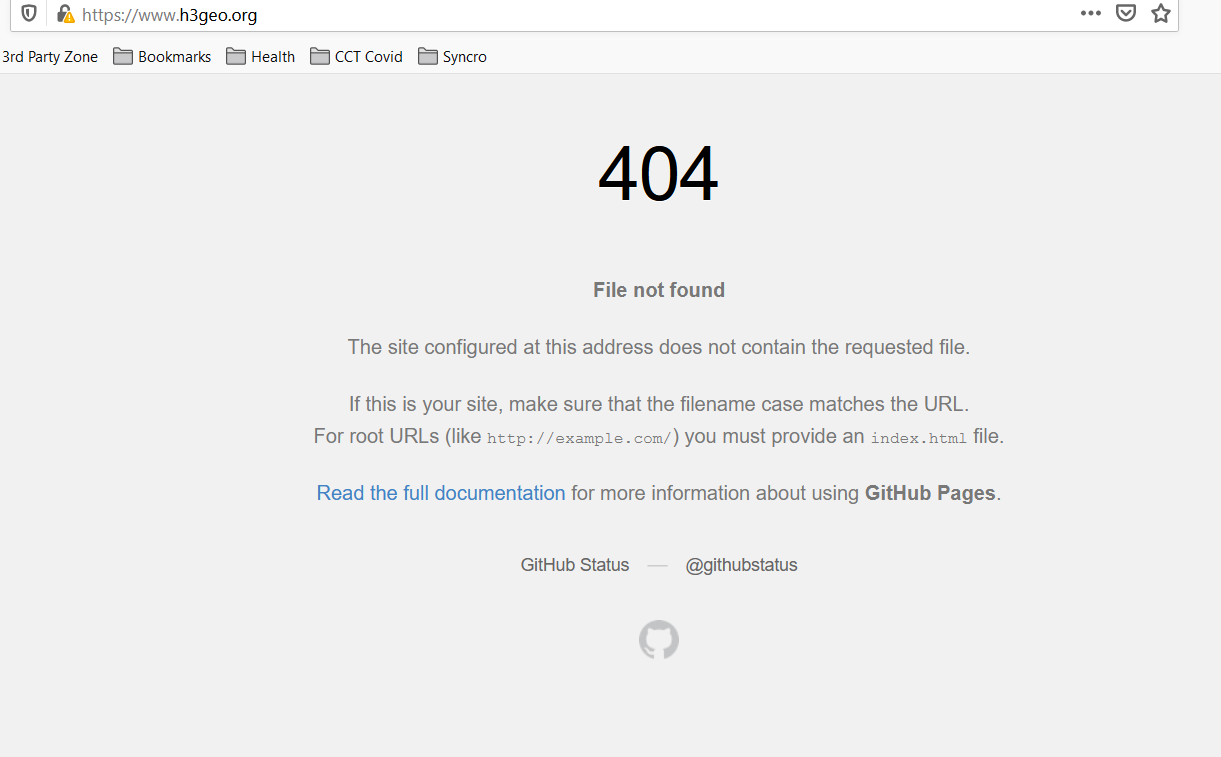Click the http://example.com/ sample URL text

click(x=579, y=438)
